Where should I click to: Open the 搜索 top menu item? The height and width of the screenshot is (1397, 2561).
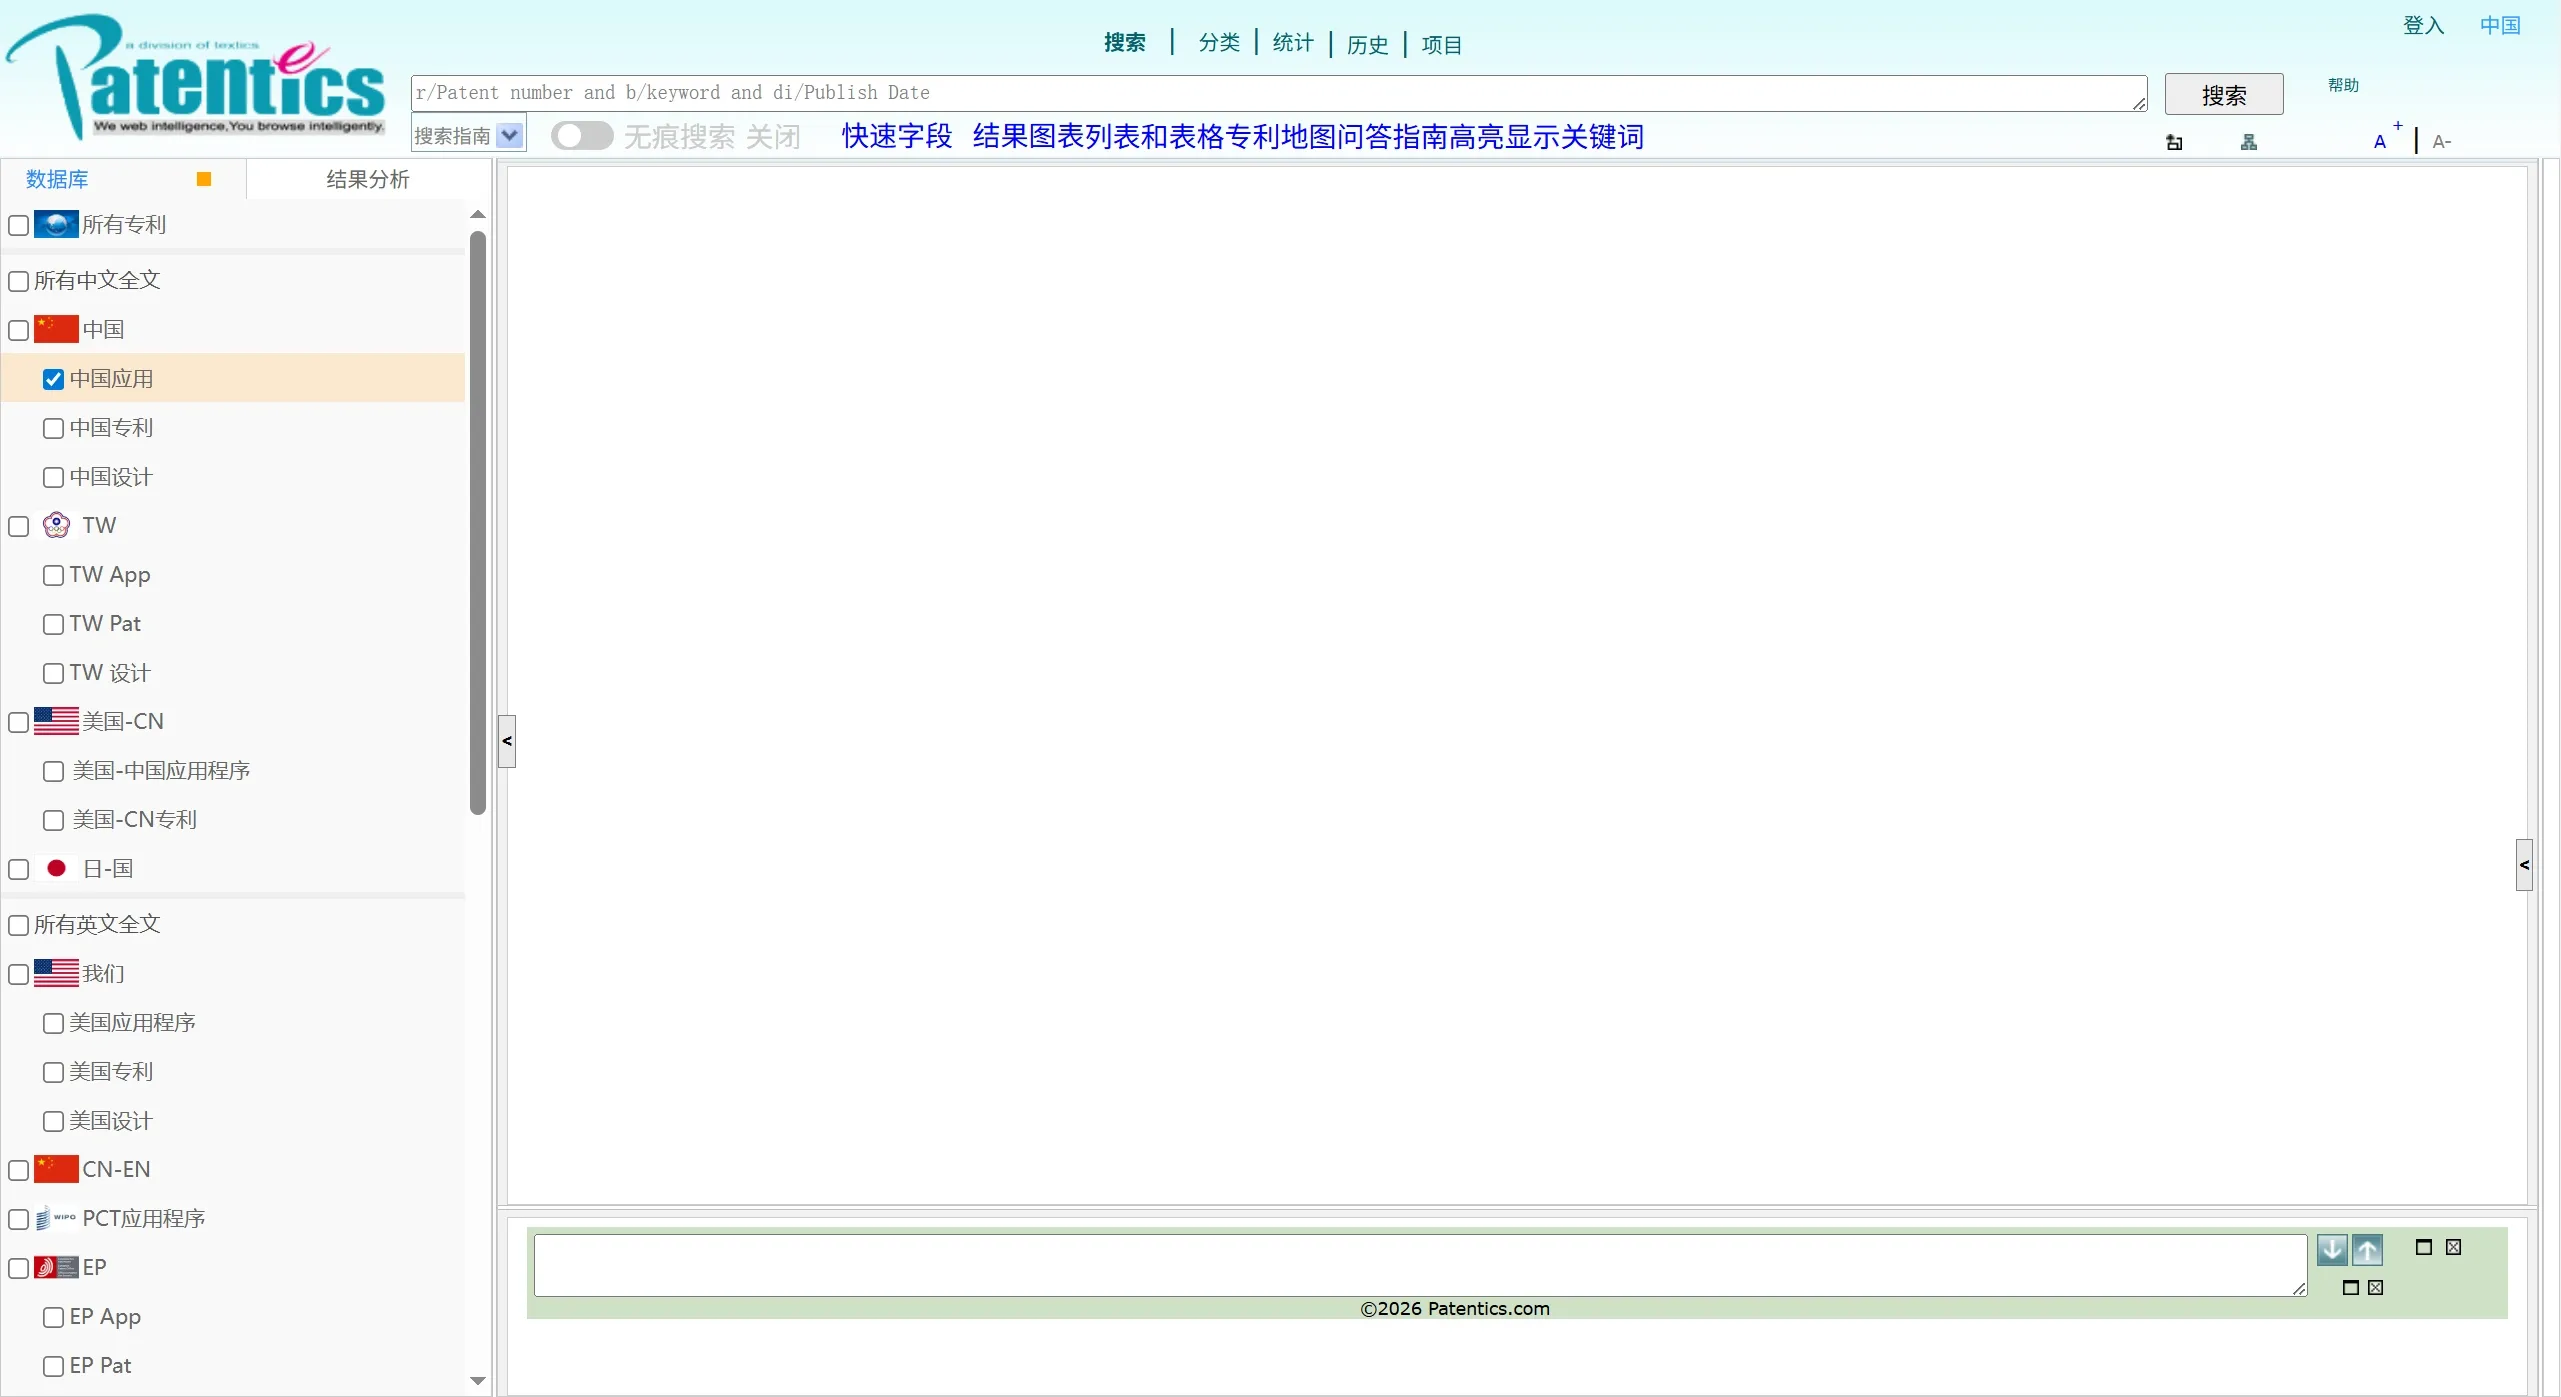(1125, 42)
